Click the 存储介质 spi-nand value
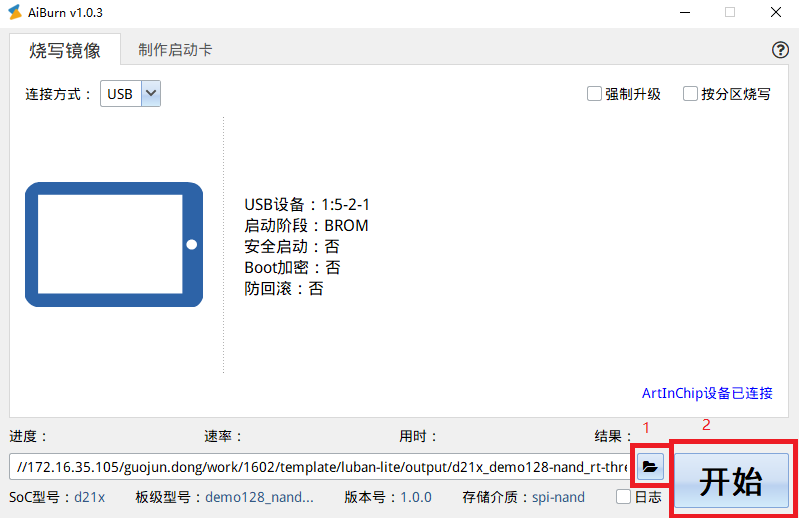Image resolution: width=799 pixels, height=518 pixels. pos(558,497)
